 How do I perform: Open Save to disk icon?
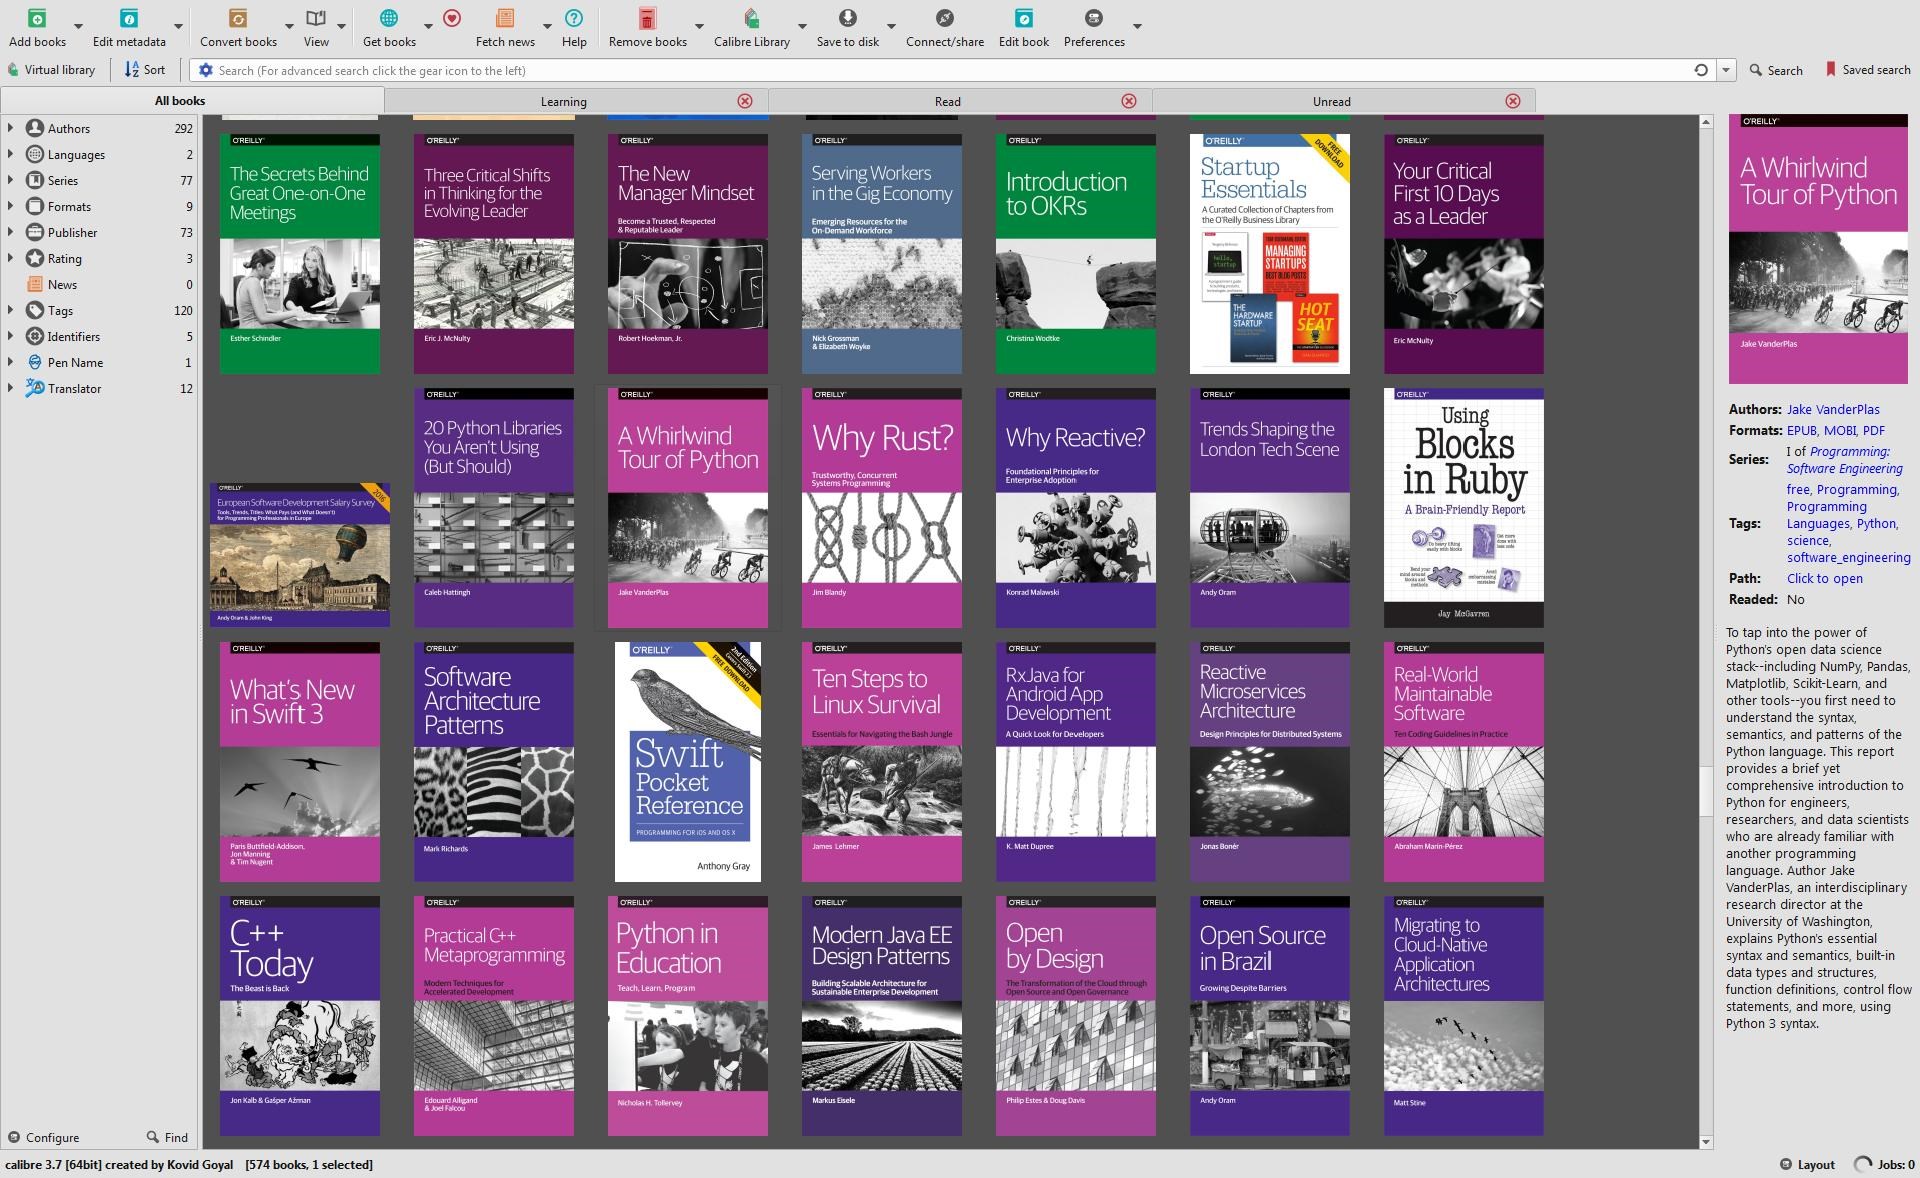847,19
